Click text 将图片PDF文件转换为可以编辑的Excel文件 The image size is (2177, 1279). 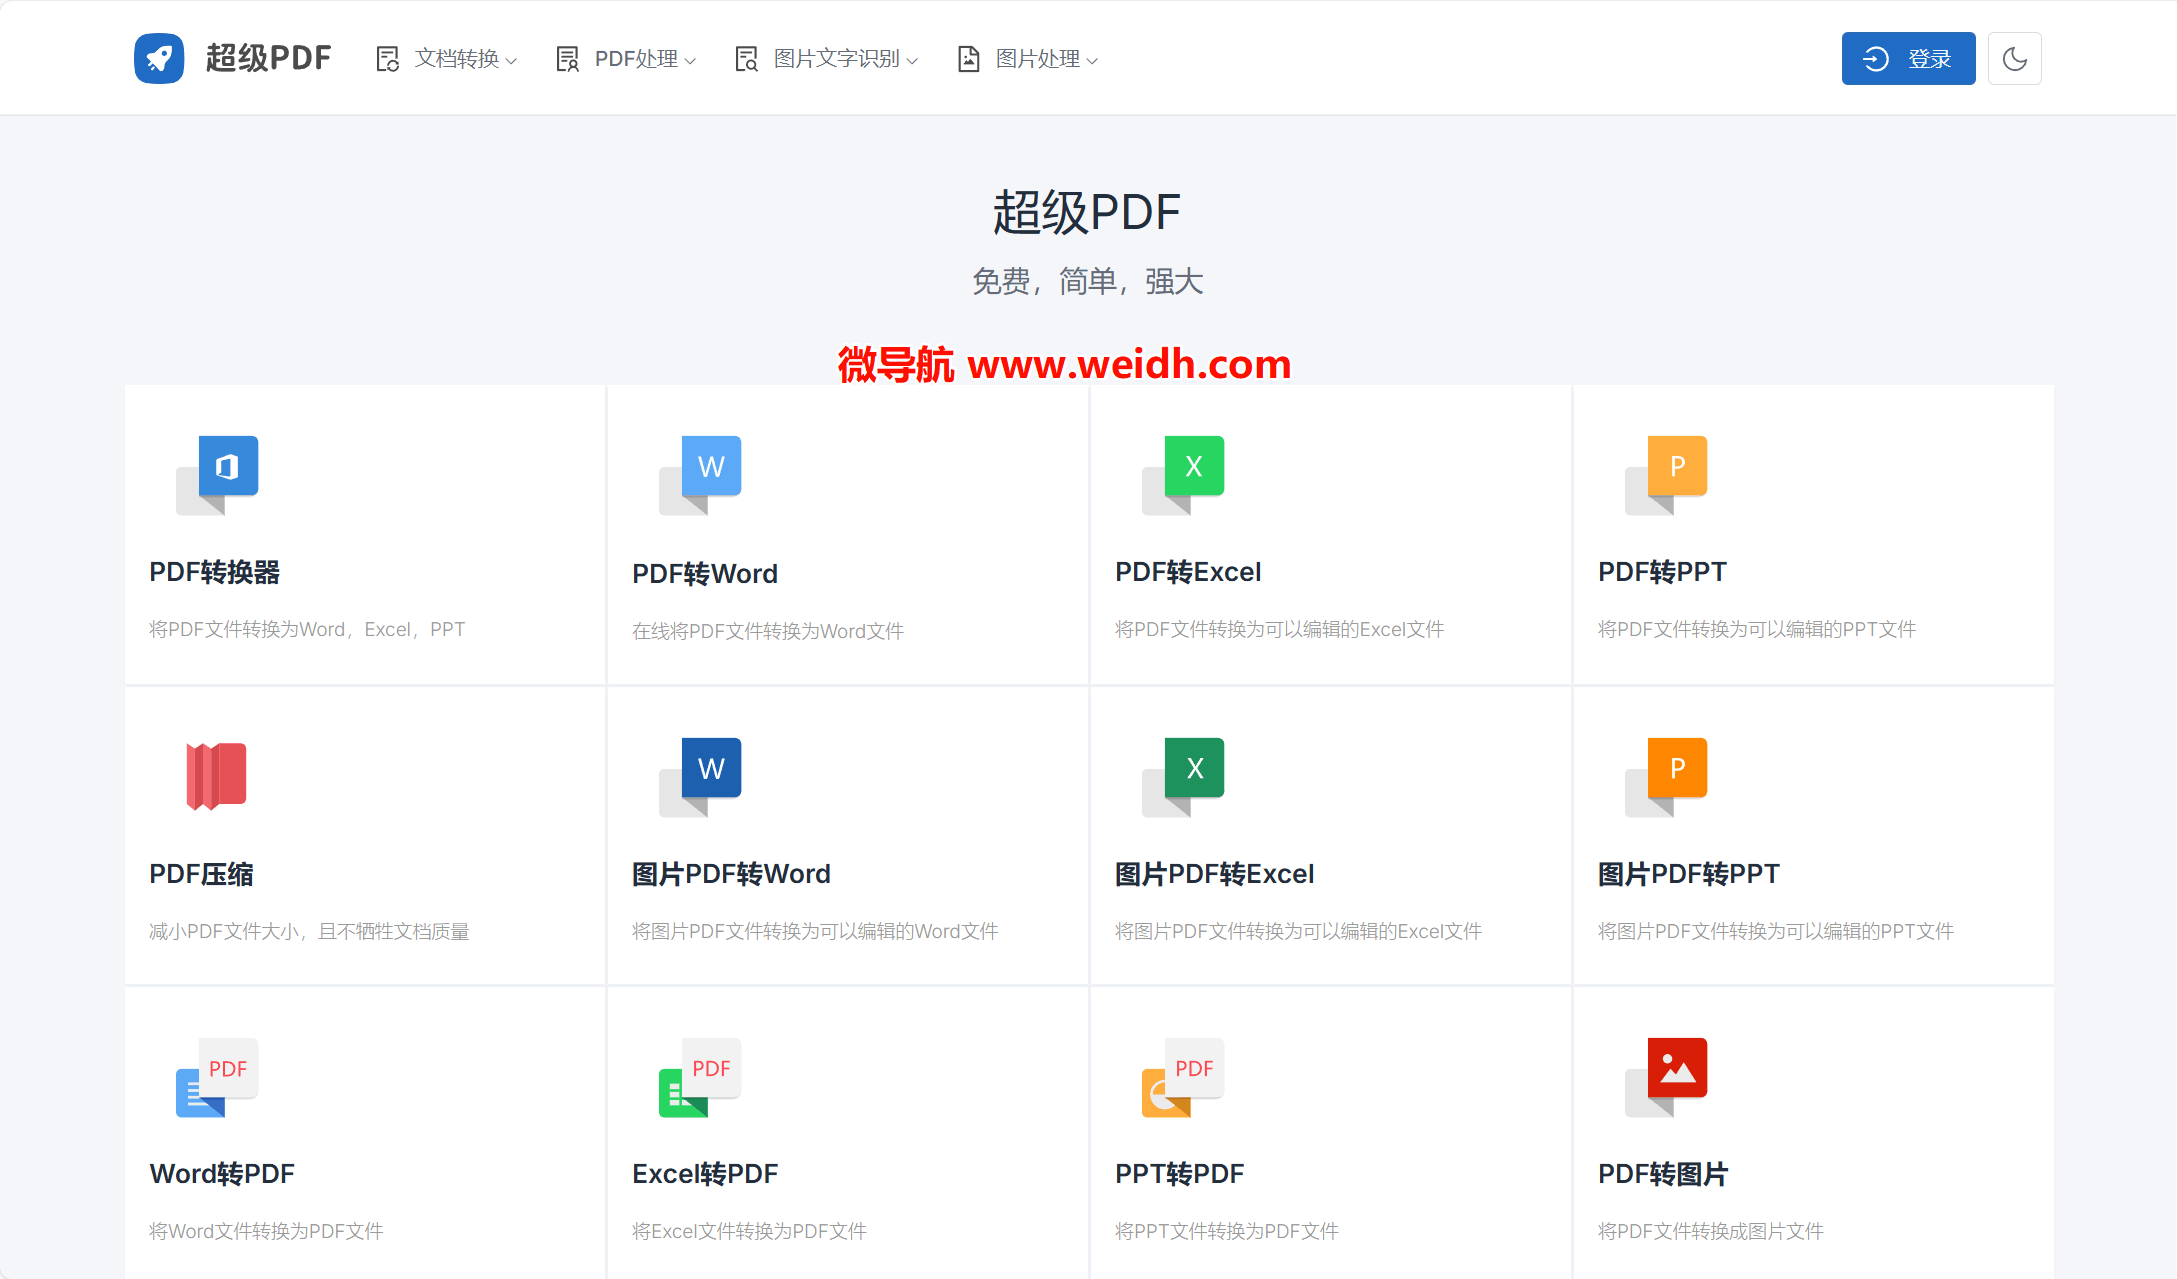pyautogui.click(x=1298, y=931)
